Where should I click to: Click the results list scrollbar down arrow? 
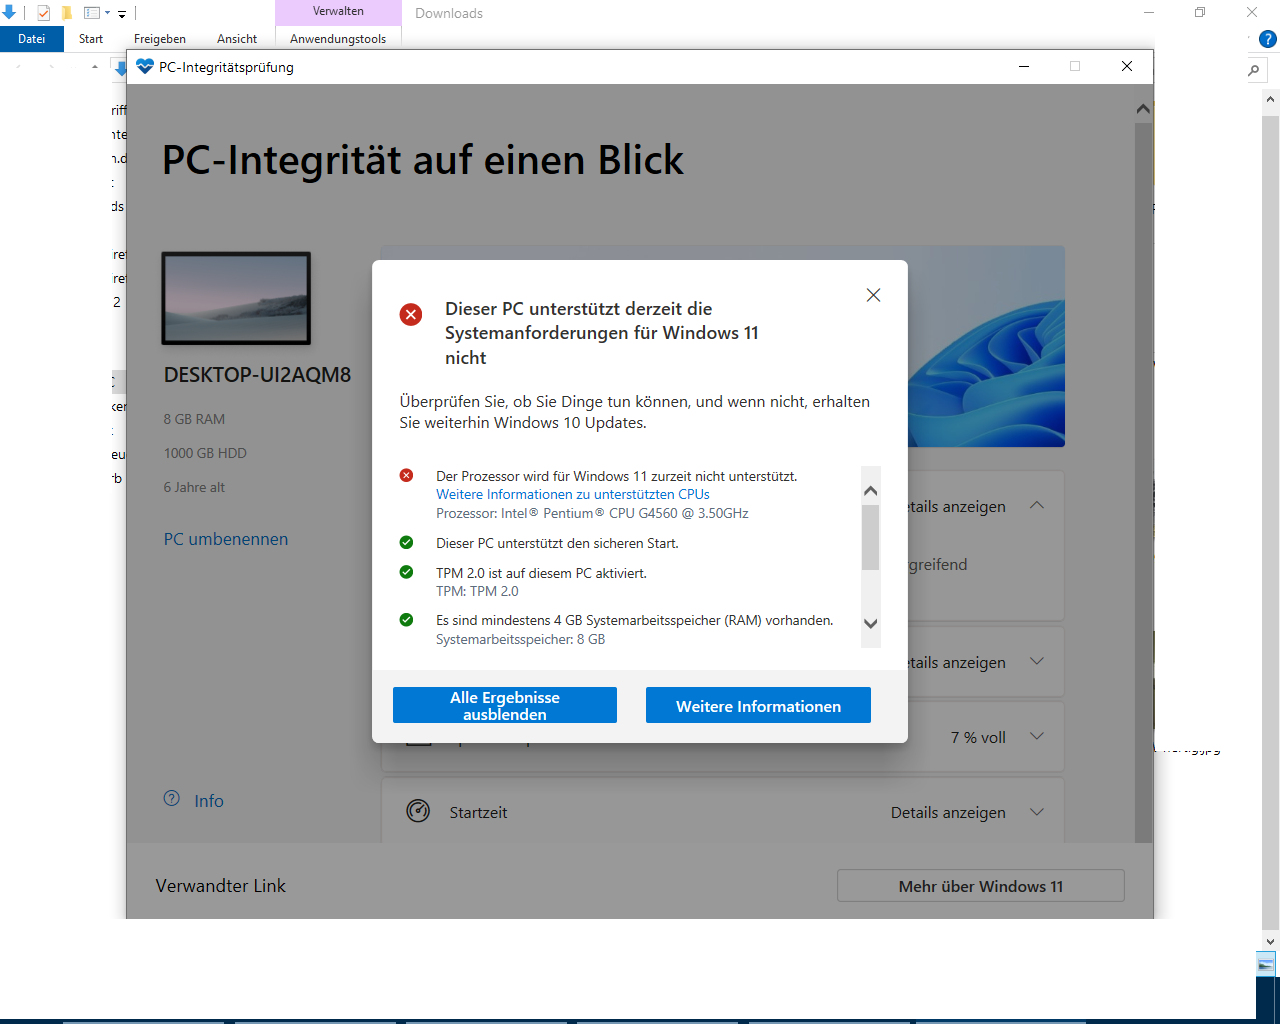[870, 624]
